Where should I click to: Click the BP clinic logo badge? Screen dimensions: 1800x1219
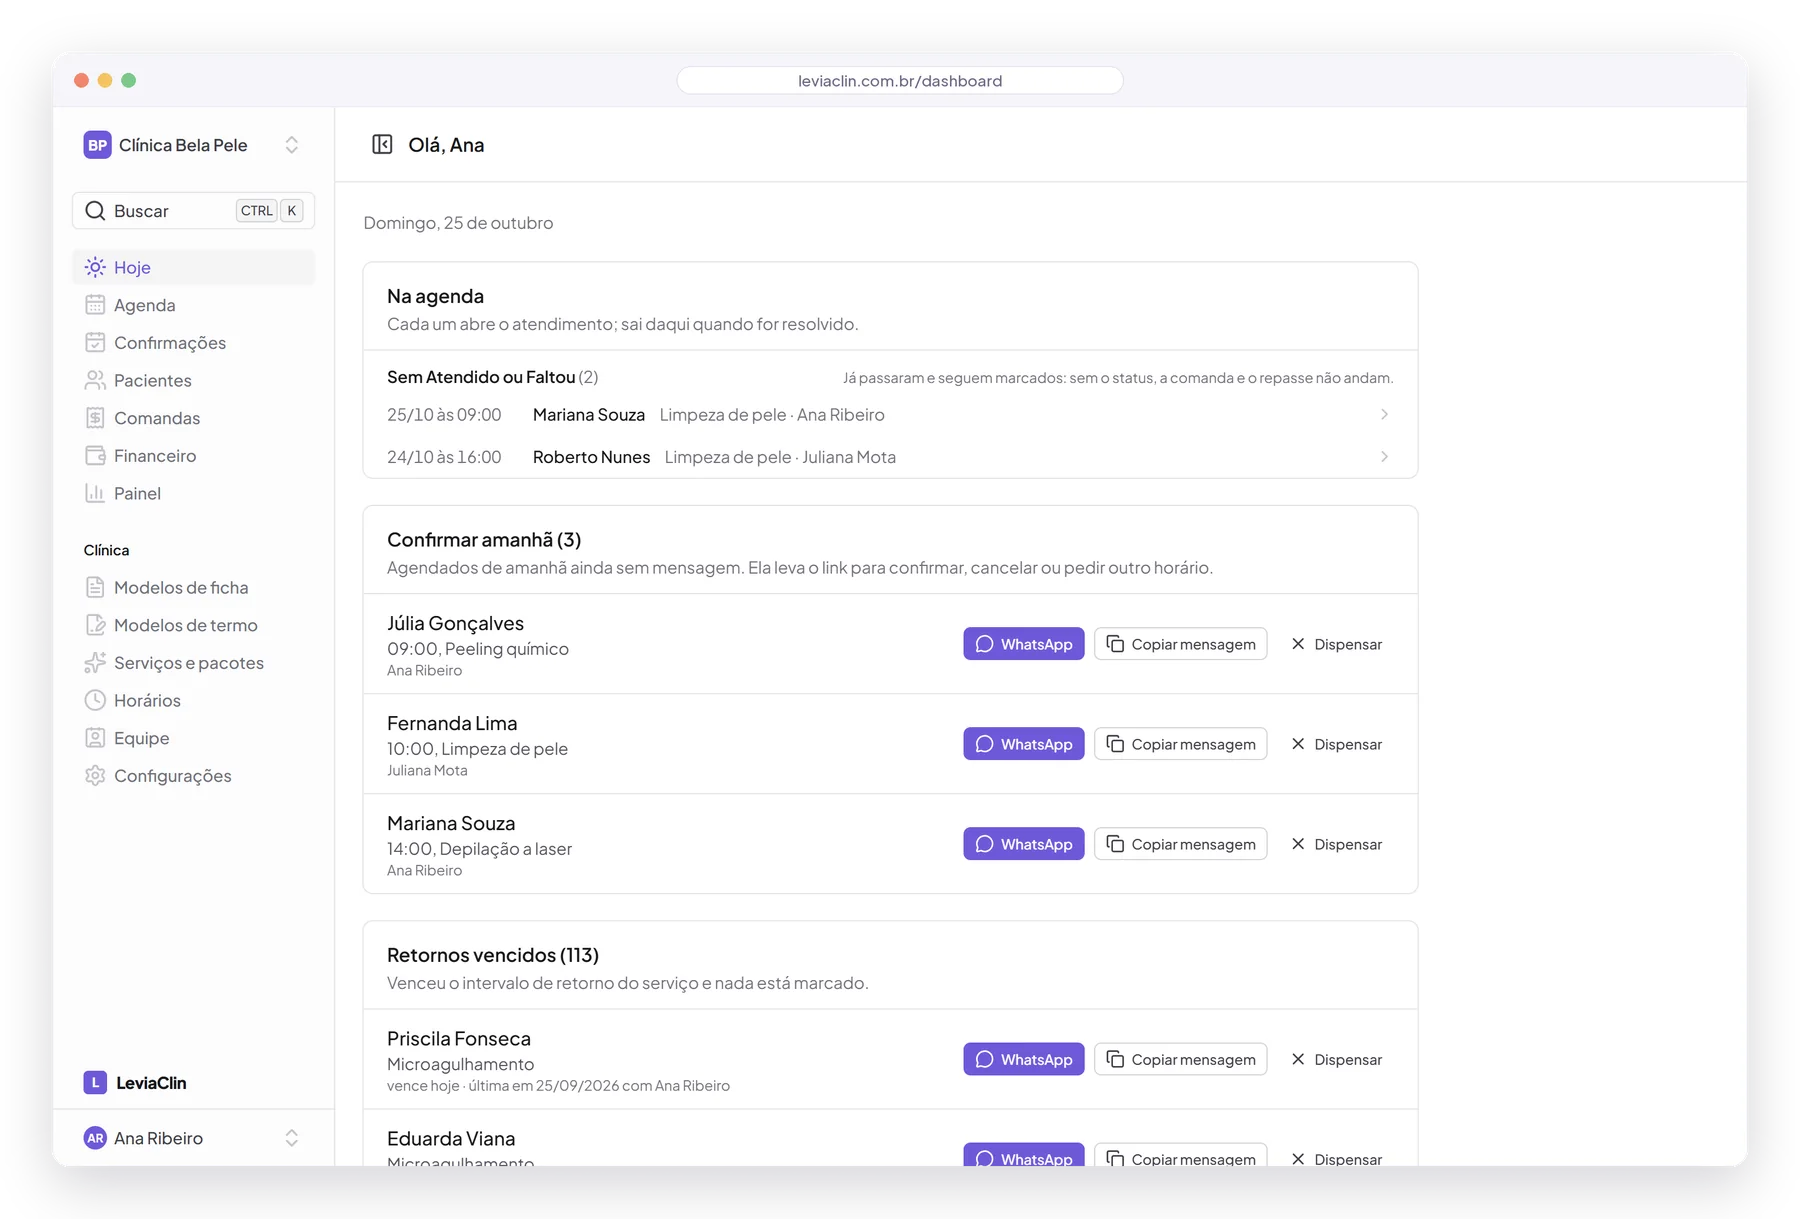click(x=97, y=145)
